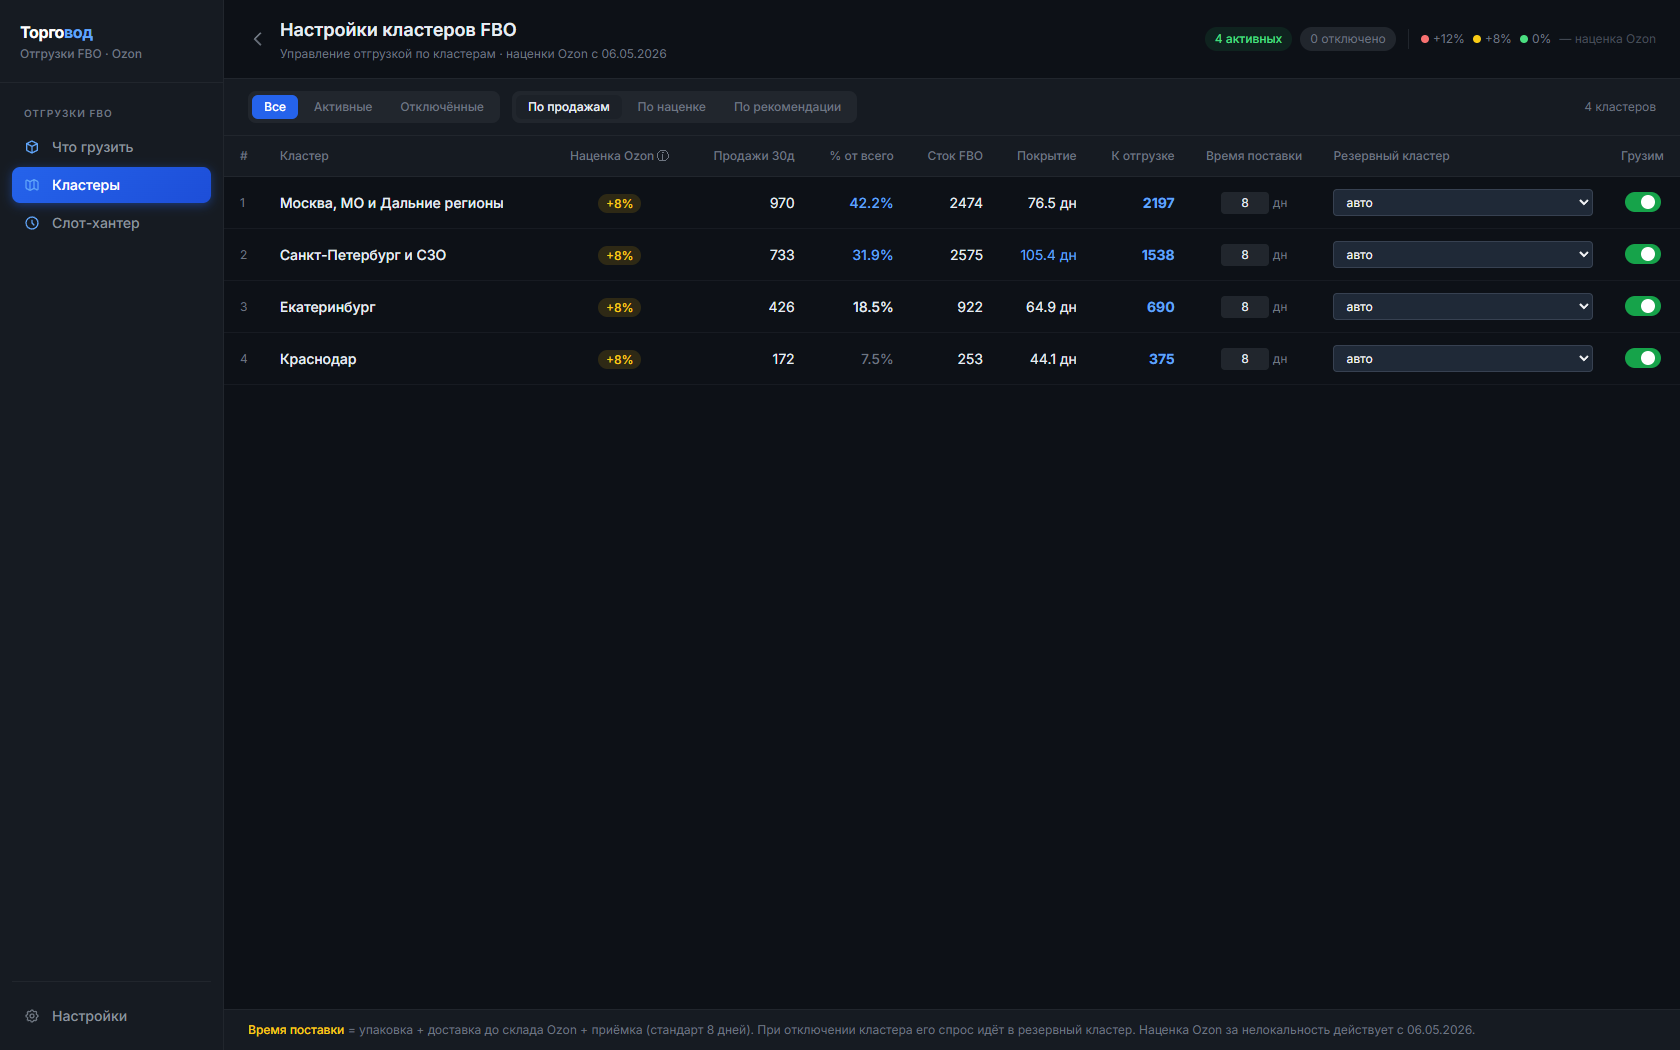Sort clusters 'По наценке'
The width and height of the screenshot is (1680, 1050).
pyautogui.click(x=672, y=107)
